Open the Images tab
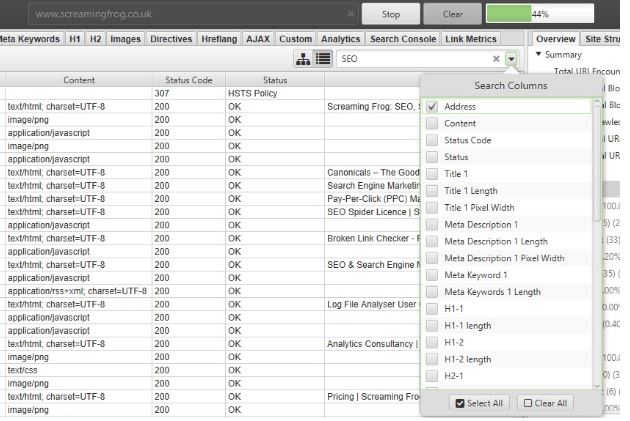The image size is (630, 421). 125,39
